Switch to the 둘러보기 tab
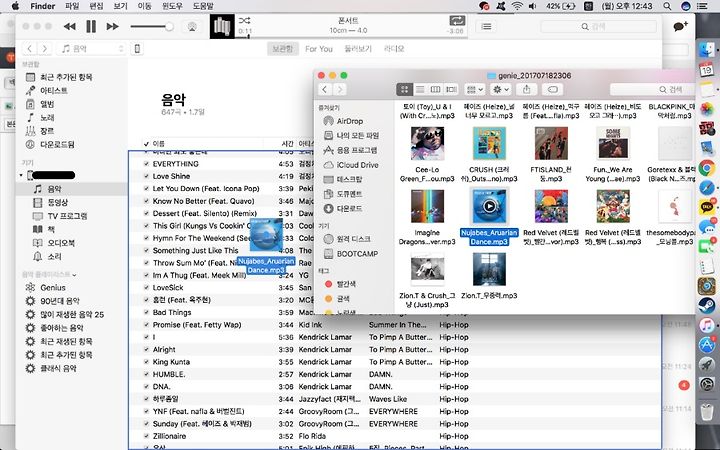This screenshot has height=450, width=720. tap(358, 49)
